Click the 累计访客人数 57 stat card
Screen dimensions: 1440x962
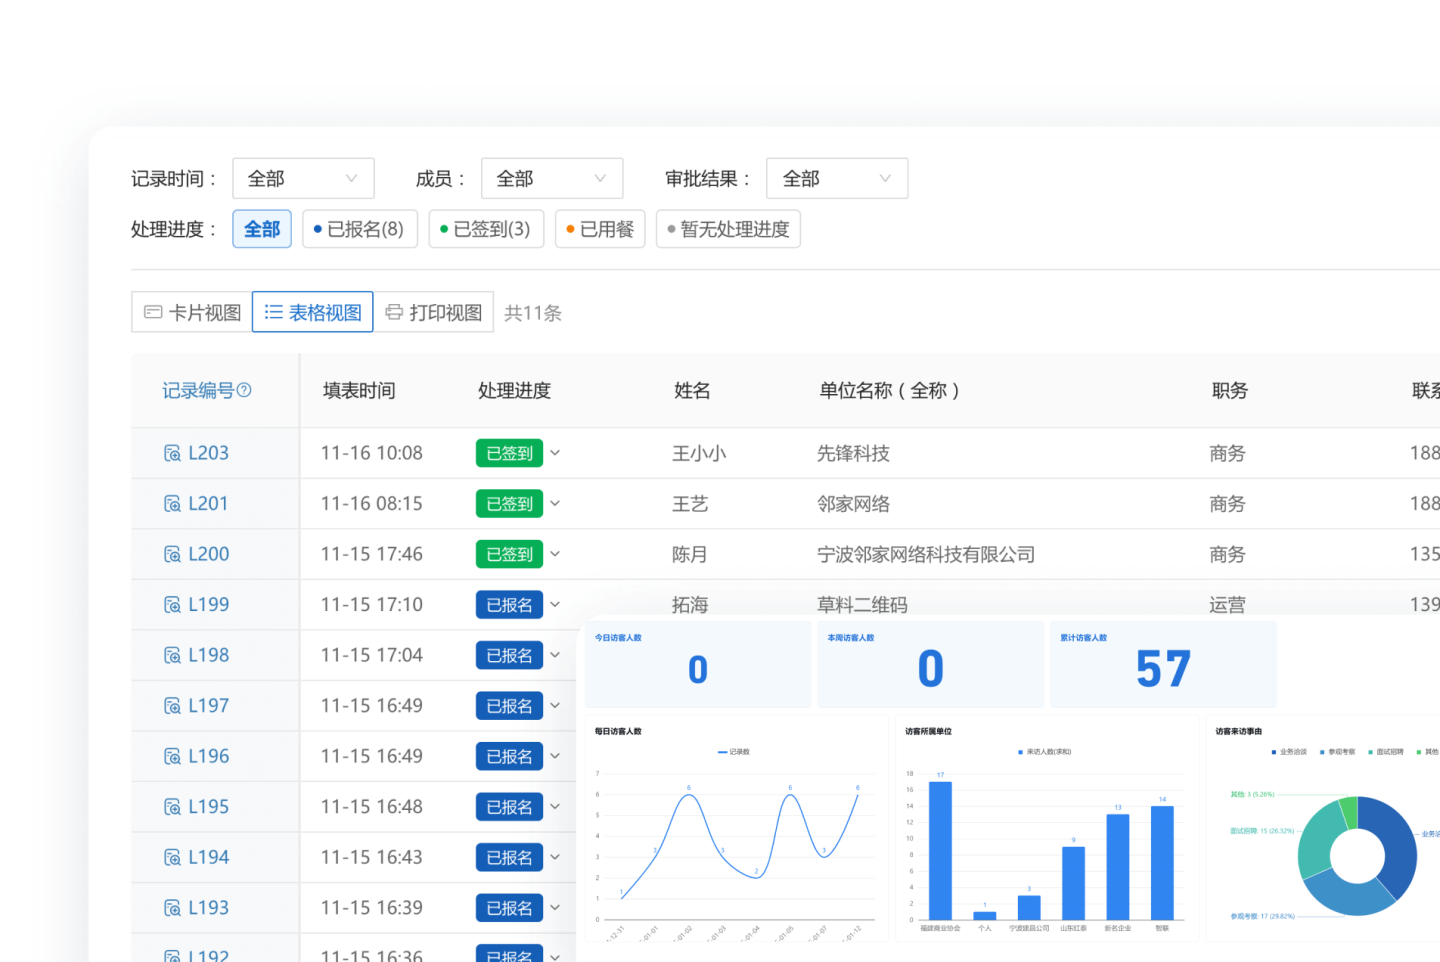tap(1163, 665)
